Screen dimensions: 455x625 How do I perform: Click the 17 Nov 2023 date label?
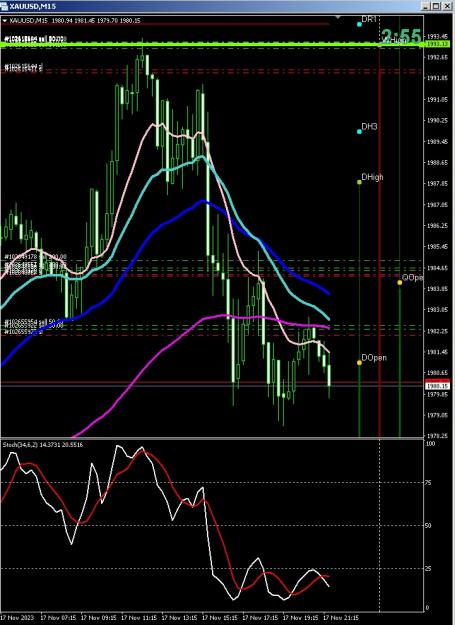tap(17, 618)
